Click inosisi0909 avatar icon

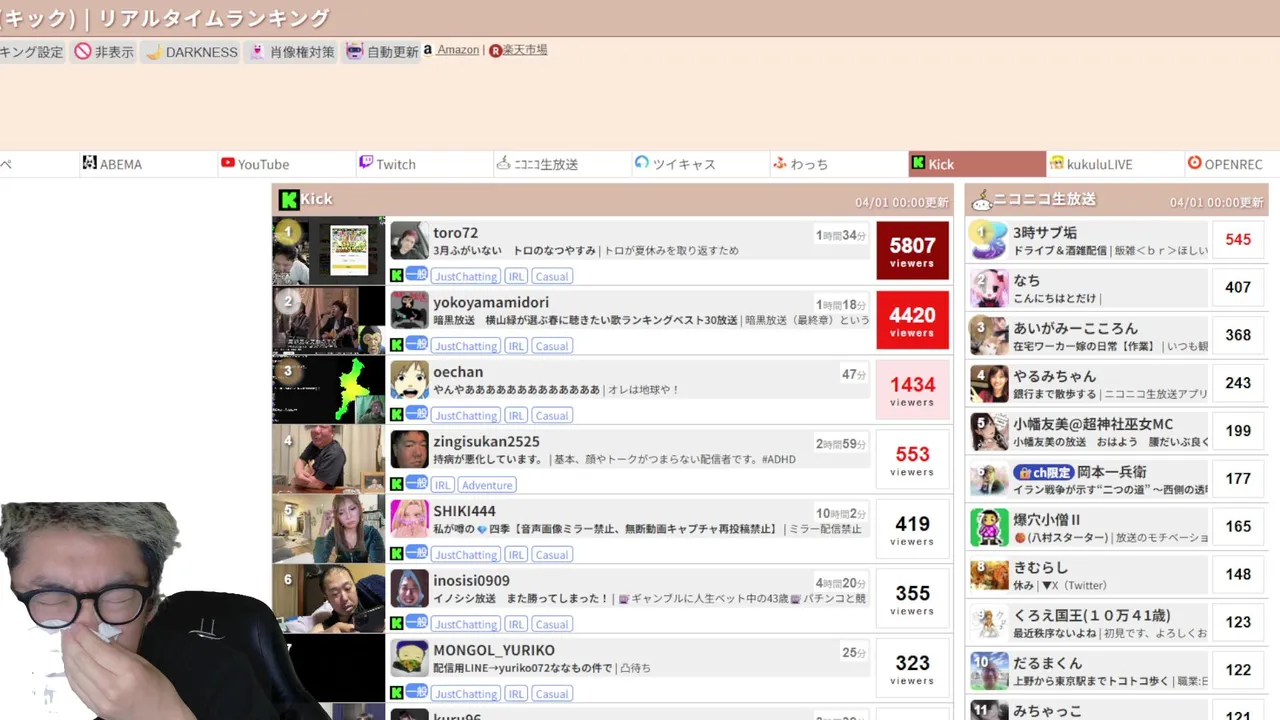409,588
